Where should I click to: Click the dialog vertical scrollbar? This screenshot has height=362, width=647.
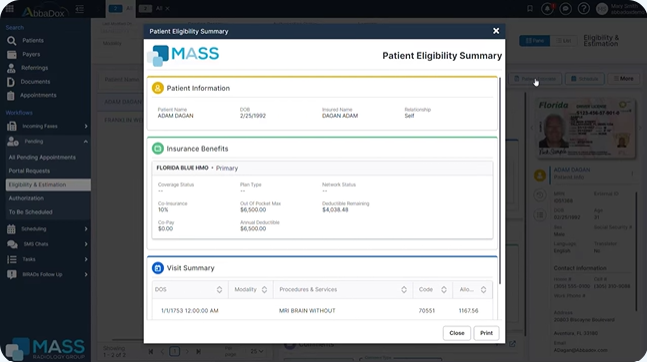(500, 180)
